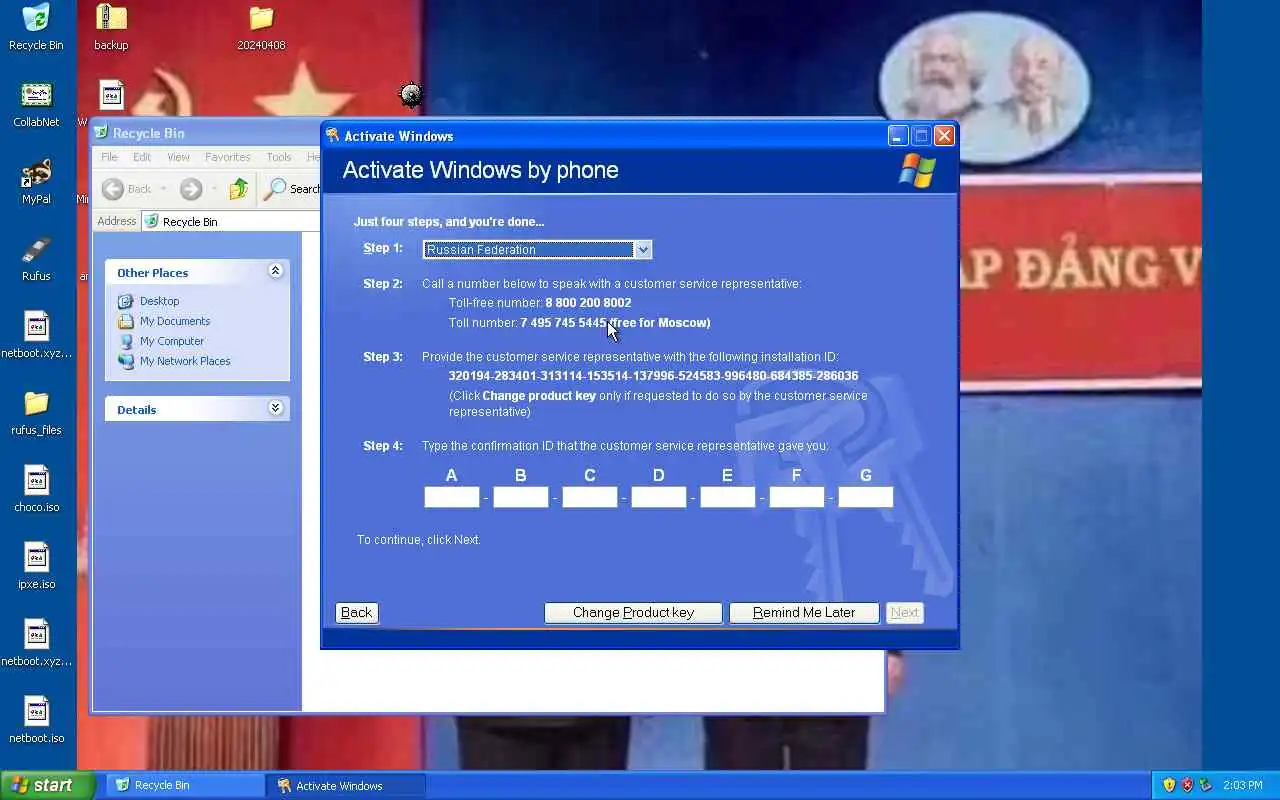Collapse the Other Places panel
1280x800 pixels.
275,271
